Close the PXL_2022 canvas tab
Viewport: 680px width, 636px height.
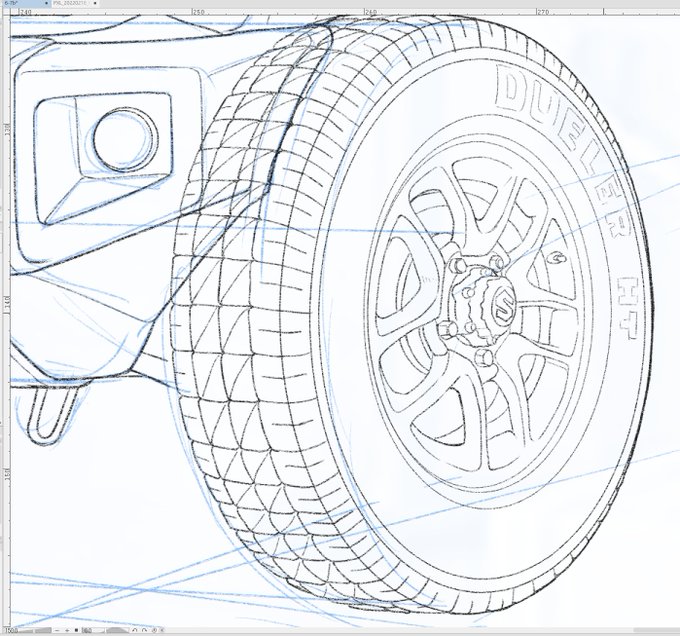(x=95, y=3)
